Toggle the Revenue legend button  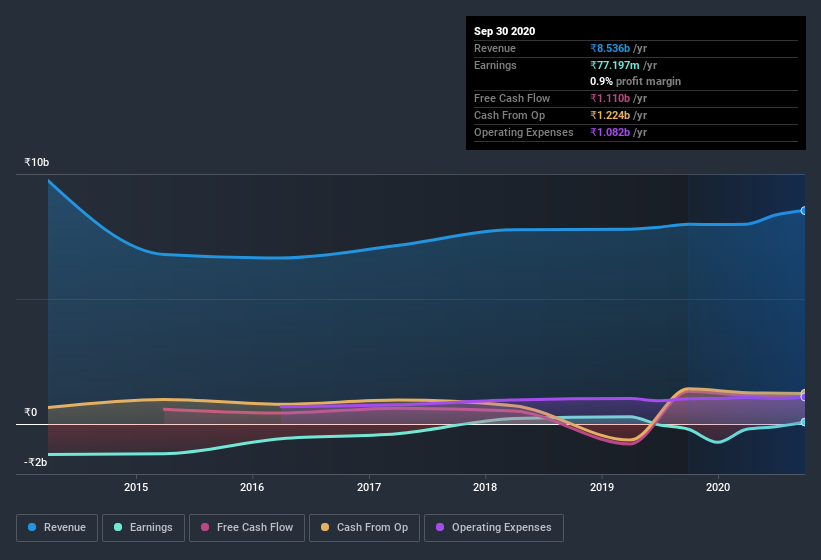tap(57, 528)
